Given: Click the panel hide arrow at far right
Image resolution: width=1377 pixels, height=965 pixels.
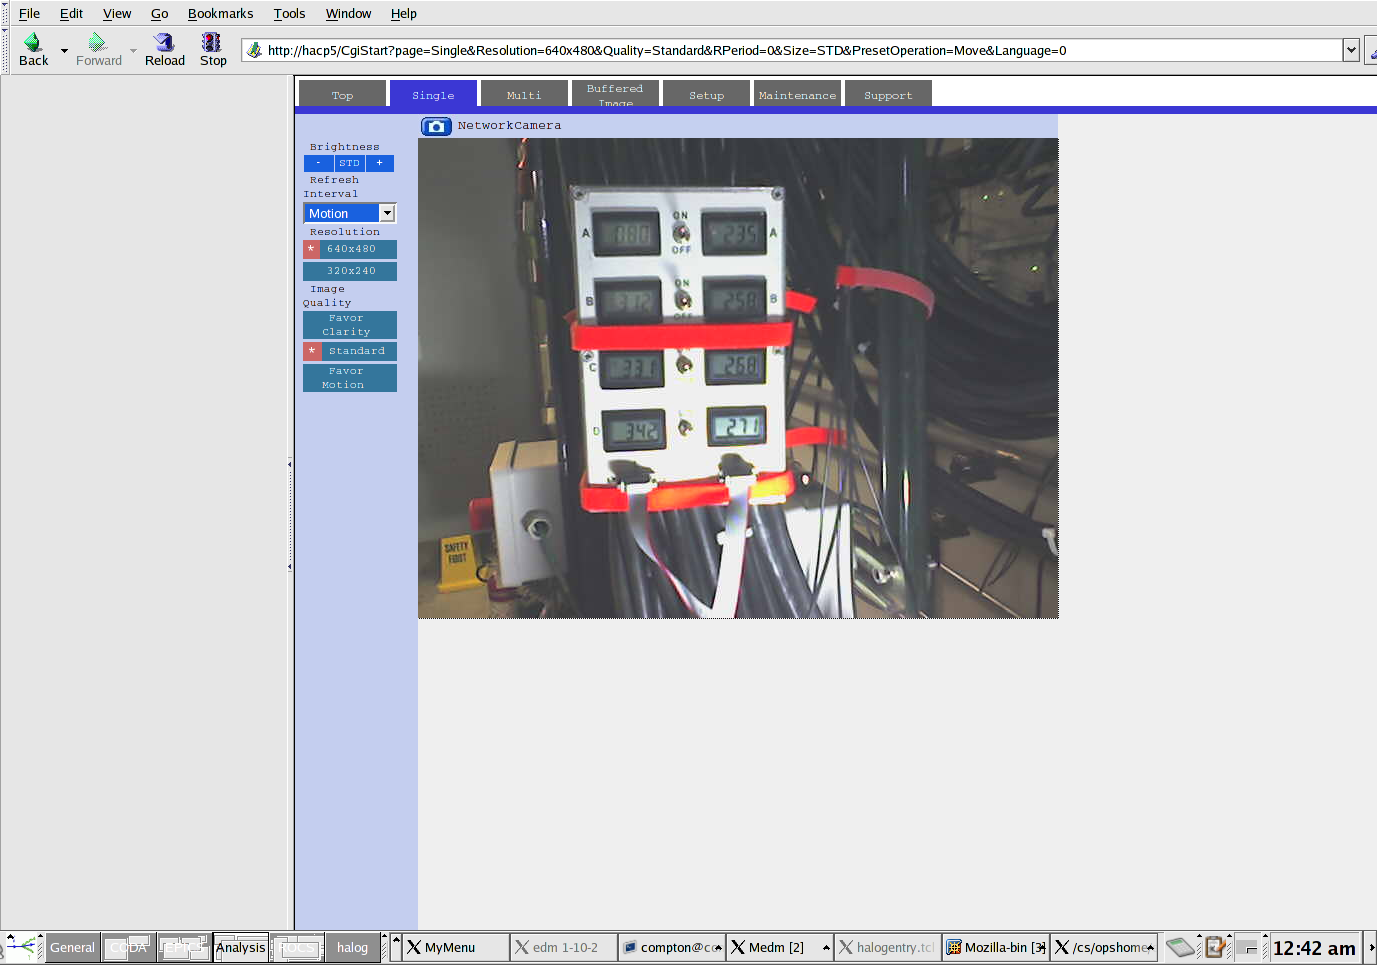Looking at the screenshot, I should click(1371, 947).
